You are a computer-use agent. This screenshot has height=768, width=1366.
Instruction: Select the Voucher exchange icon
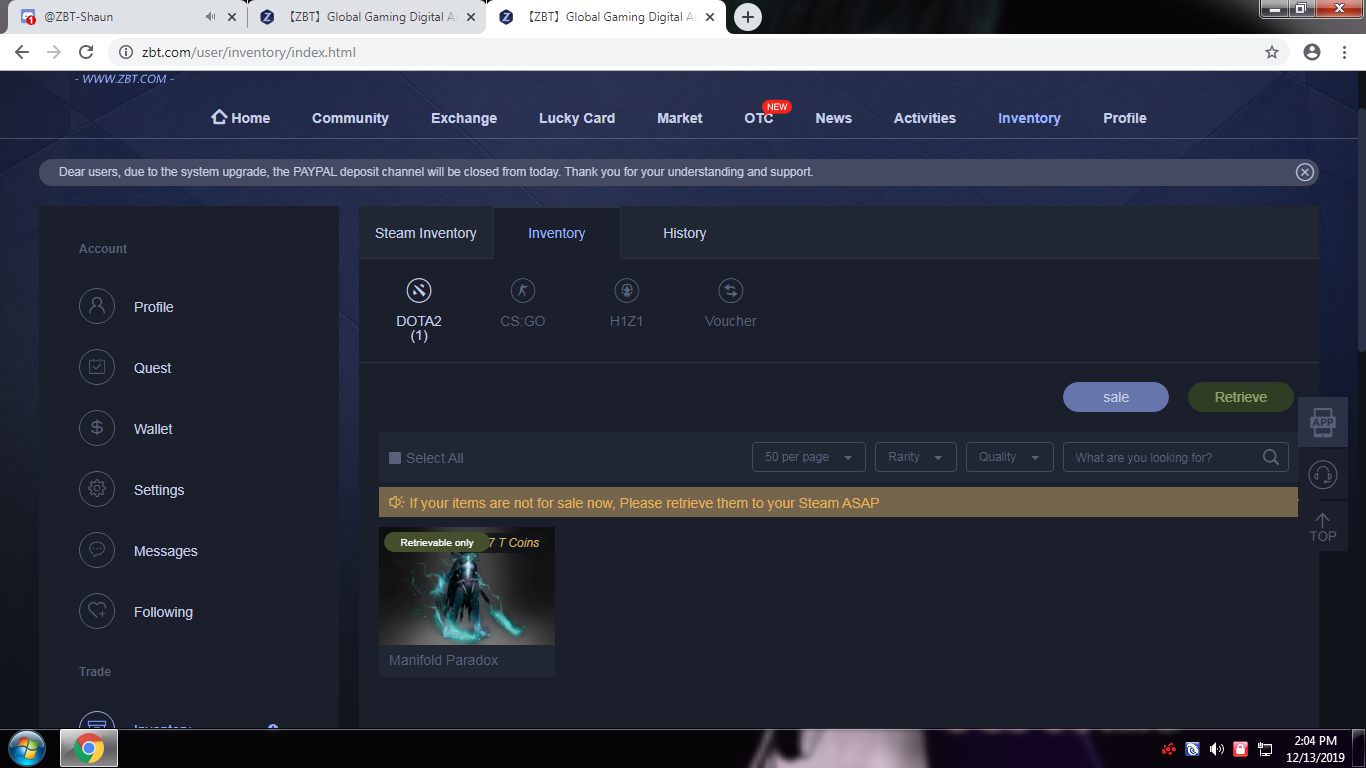(x=731, y=291)
